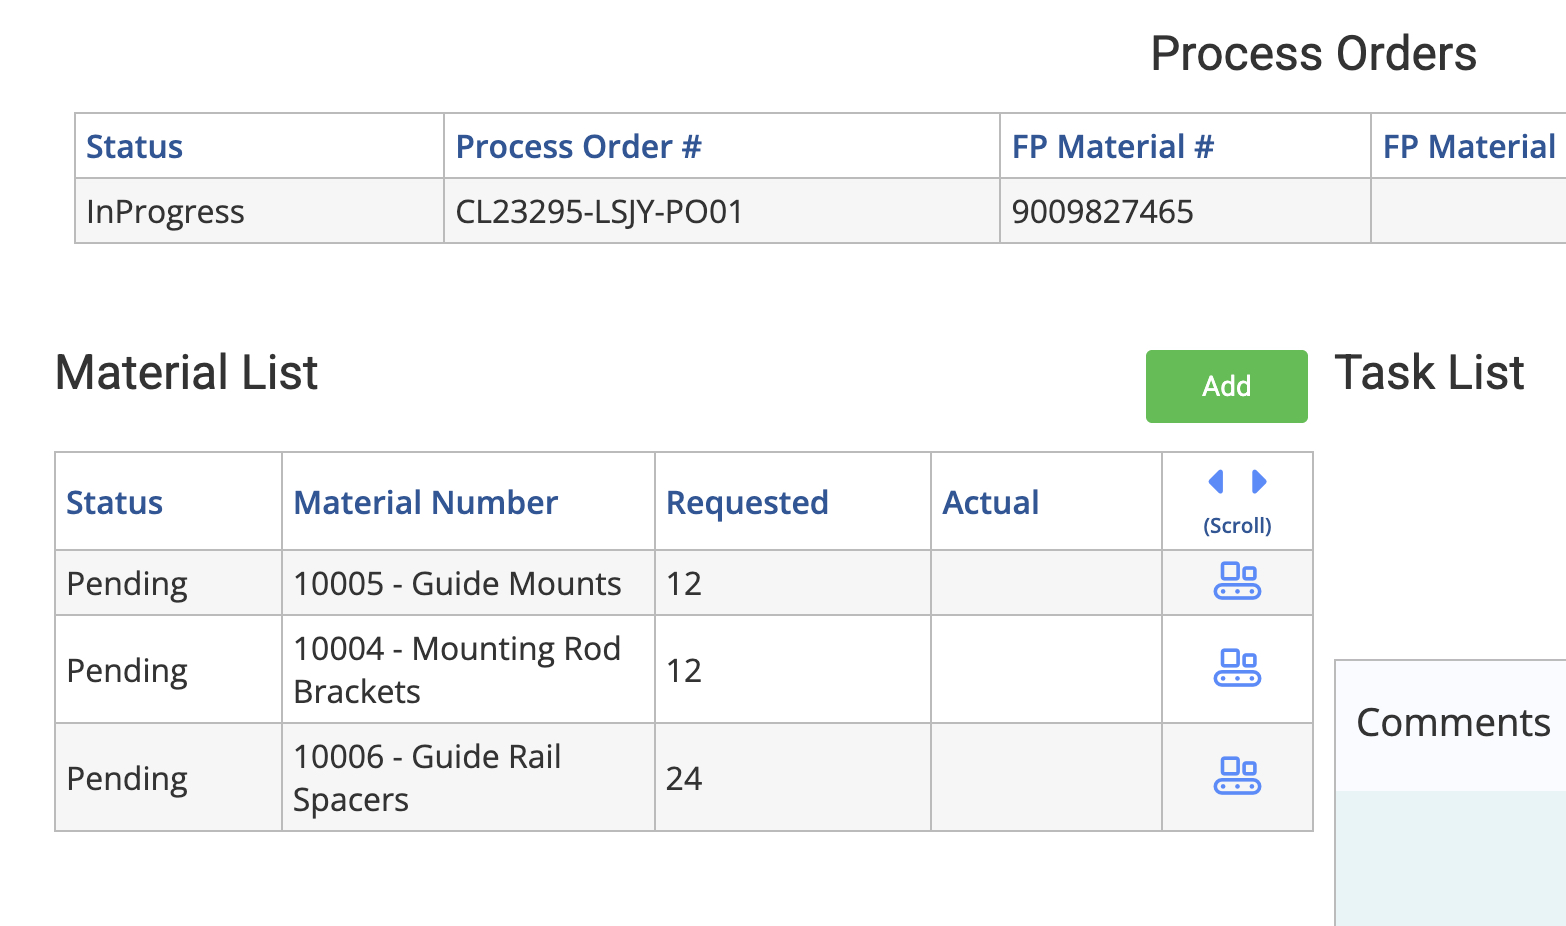Screen dimensions: 1566x926
Task: Sort material list by Requested column
Action: (x=747, y=502)
